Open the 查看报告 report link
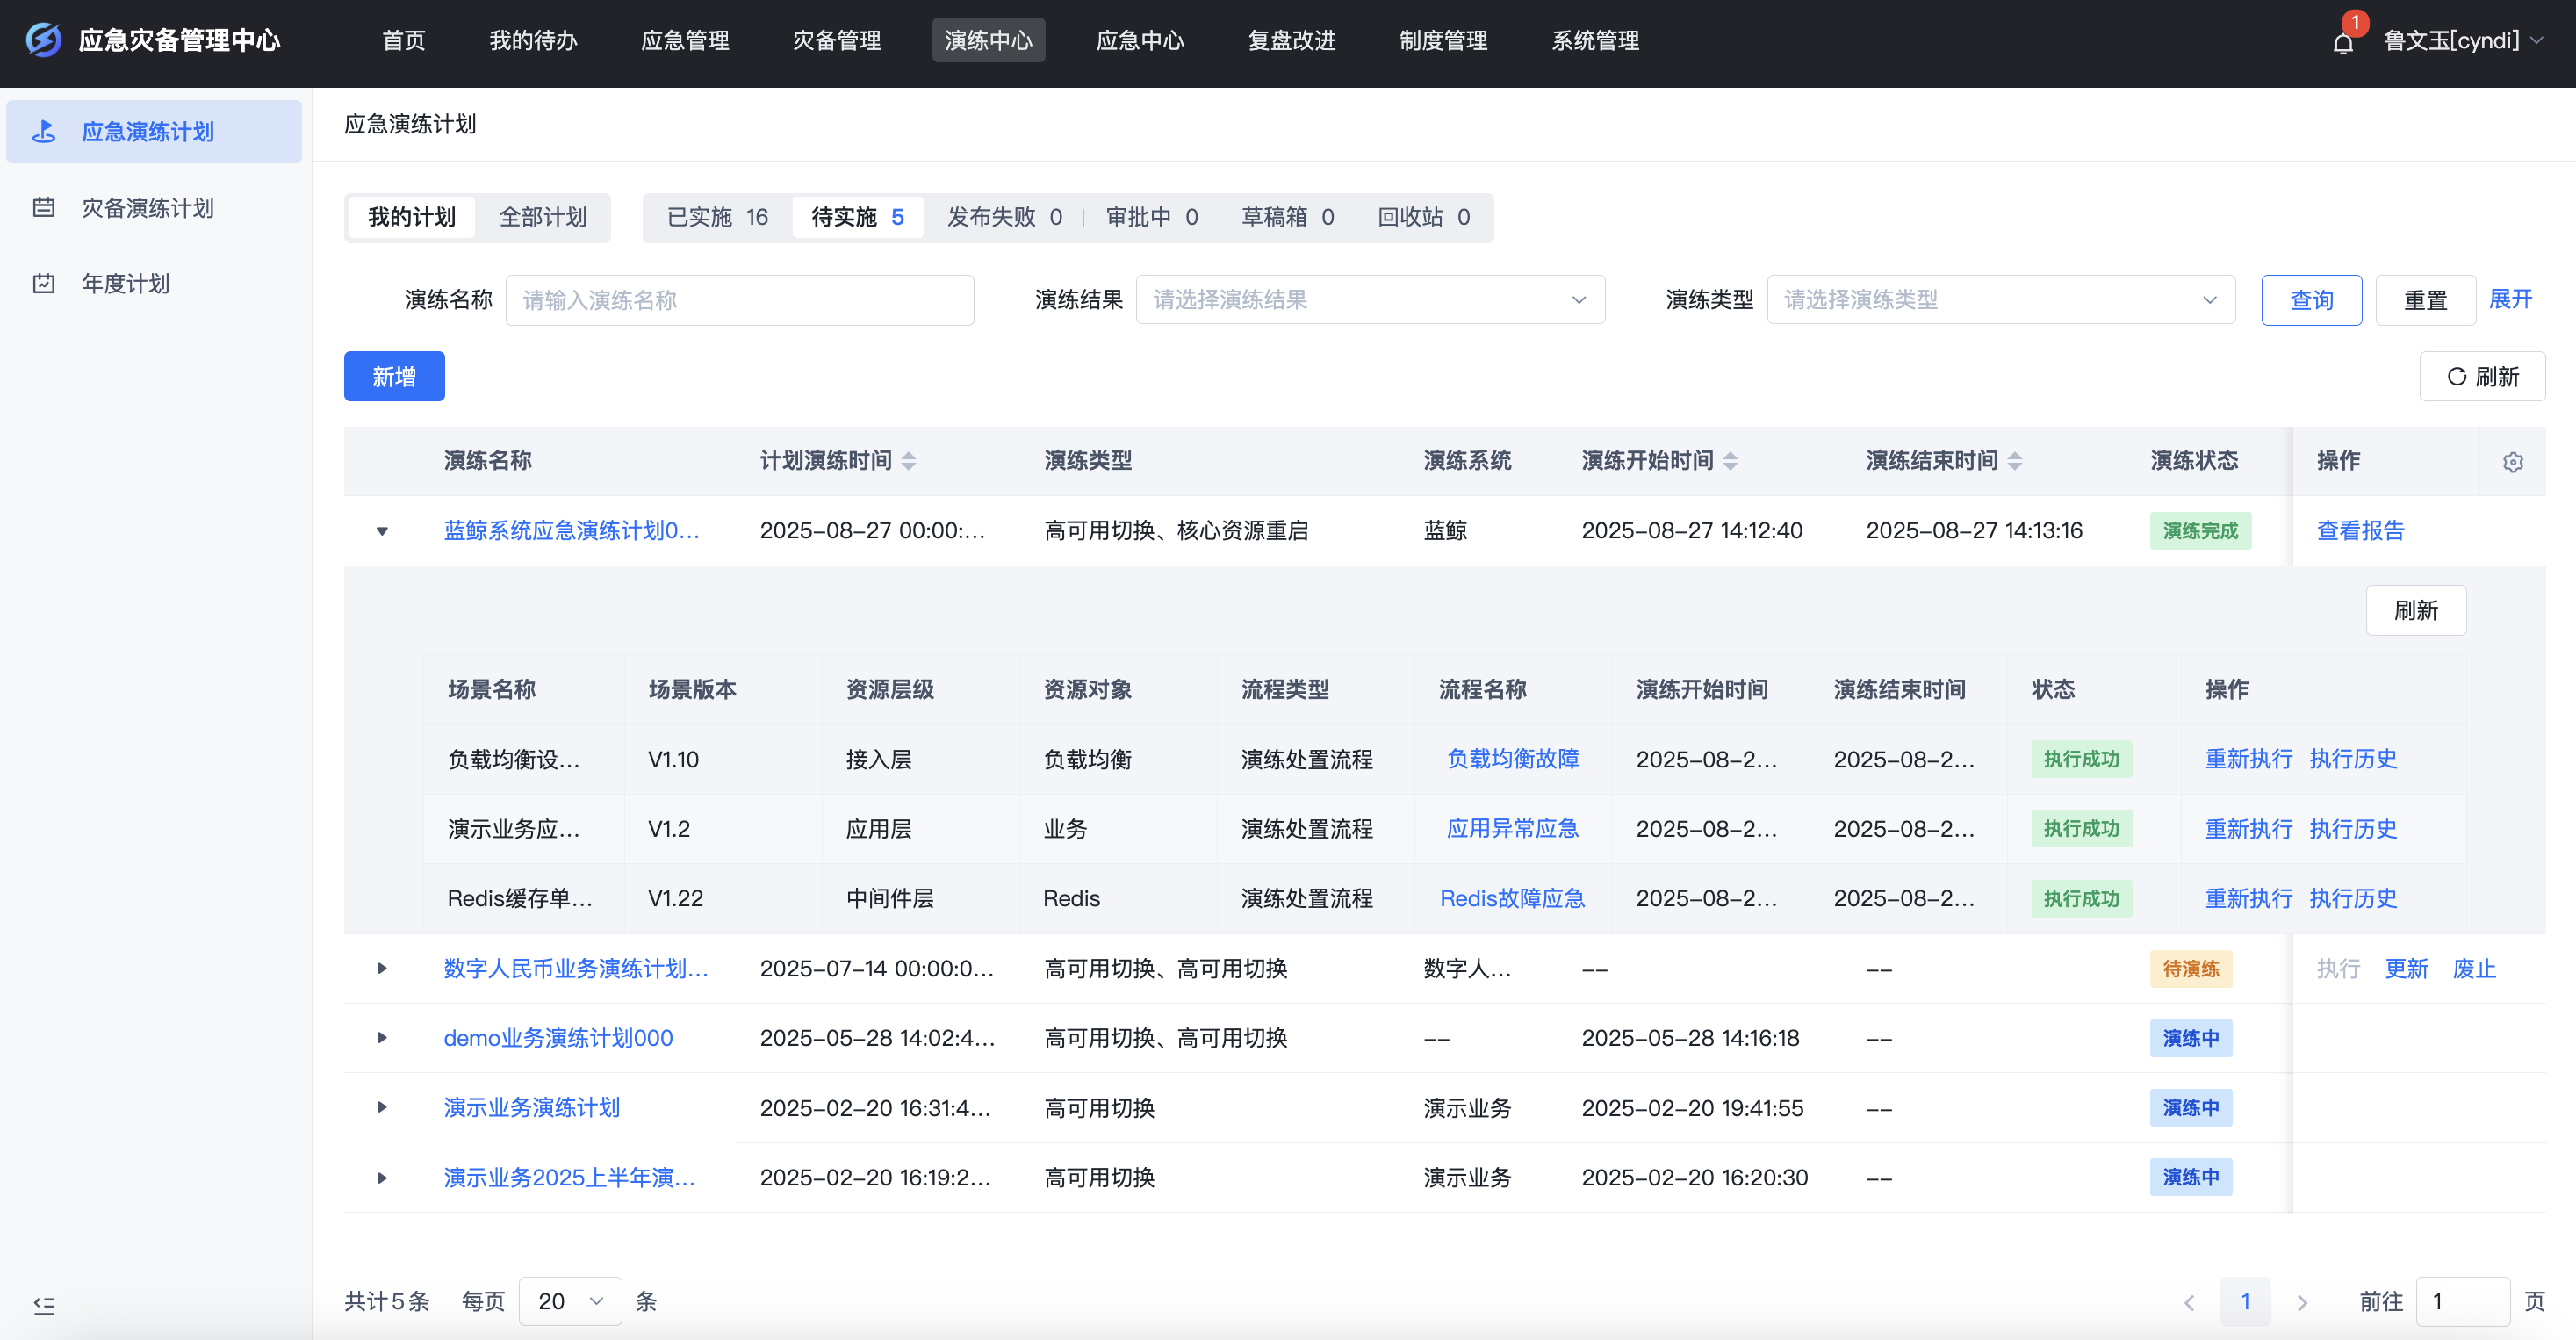Image resolution: width=2576 pixels, height=1340 pixels. [2361, 531]
